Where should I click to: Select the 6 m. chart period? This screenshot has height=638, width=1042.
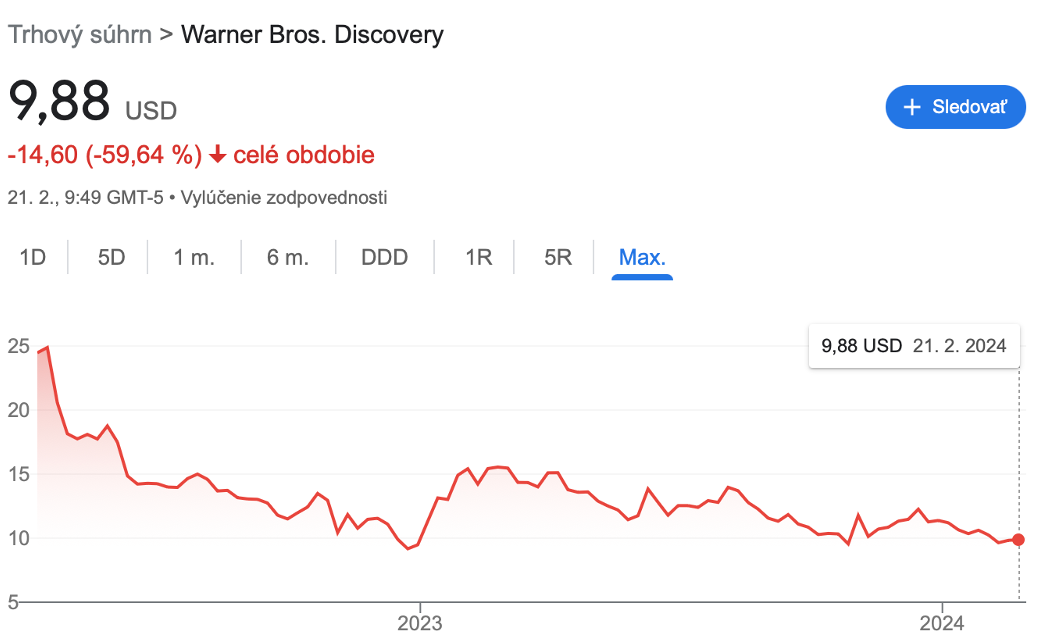click(286, 257)
